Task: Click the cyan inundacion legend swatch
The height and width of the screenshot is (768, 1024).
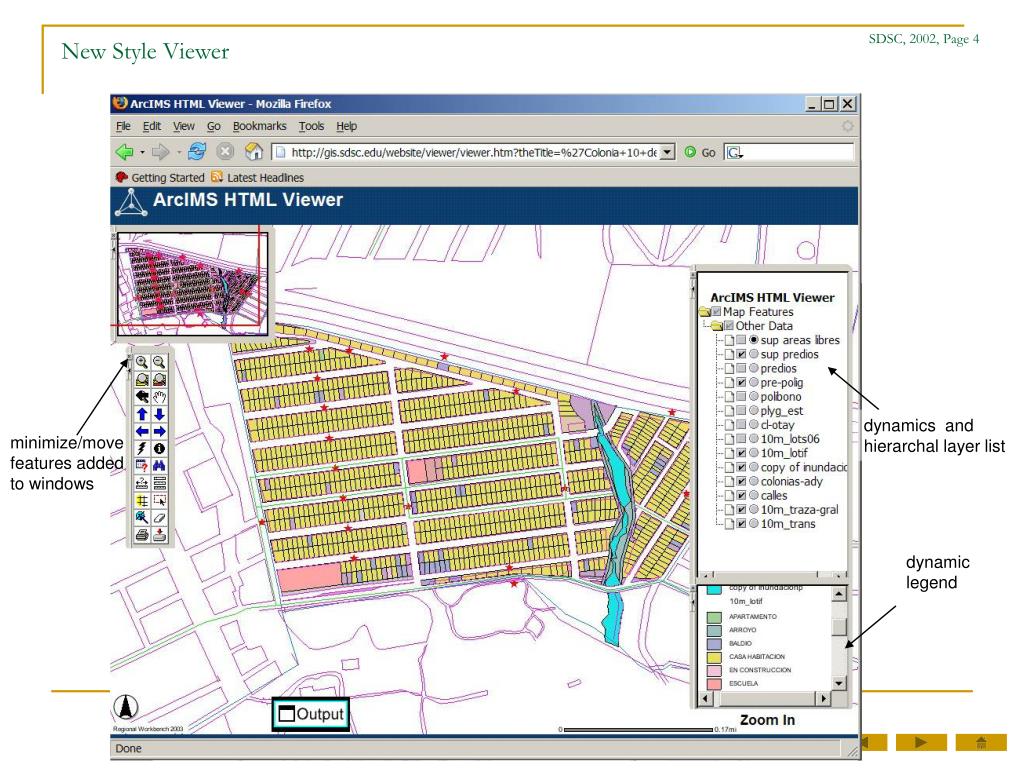Action: coord(714,589)
